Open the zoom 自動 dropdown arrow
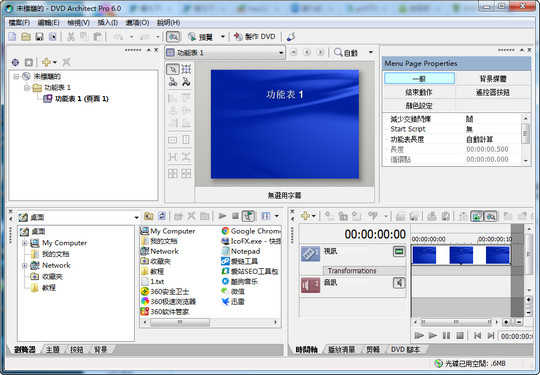The image size is (540, 375). click(371, 52)
